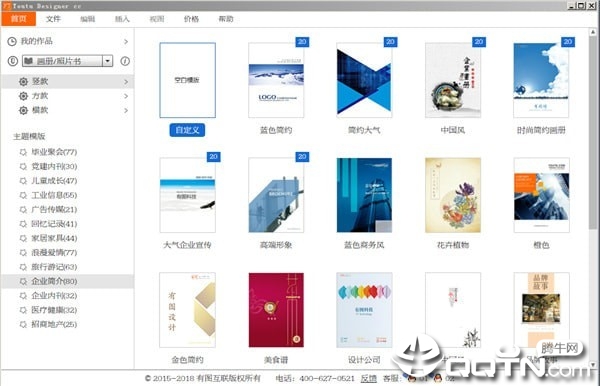Choose the 蓝色简约 template thumbnail
600x386 pixels.
pyautogui.click(x=276, y=80)
